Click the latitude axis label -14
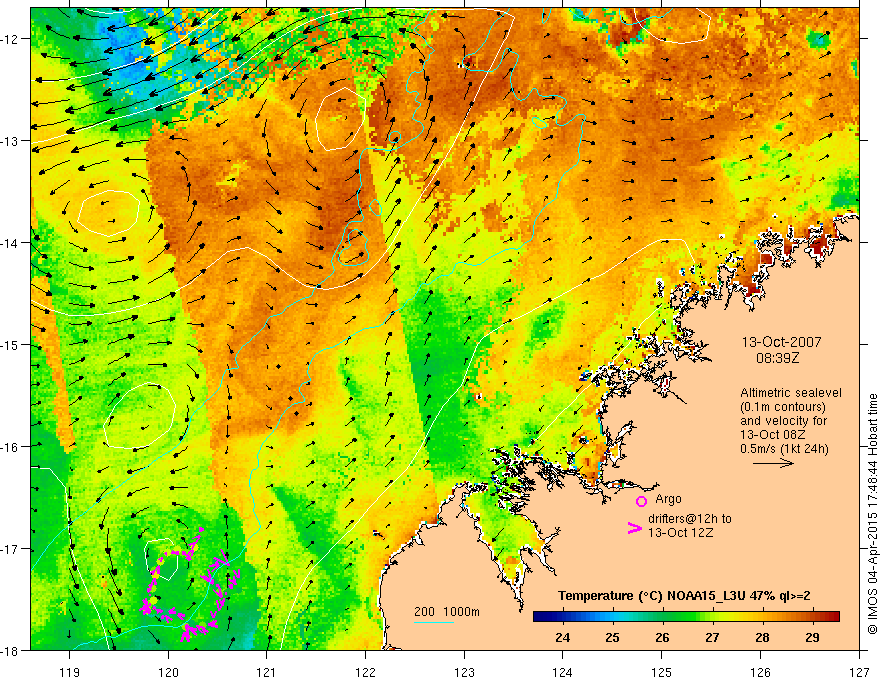The image size is (880, 680). [x=9, y=243]
